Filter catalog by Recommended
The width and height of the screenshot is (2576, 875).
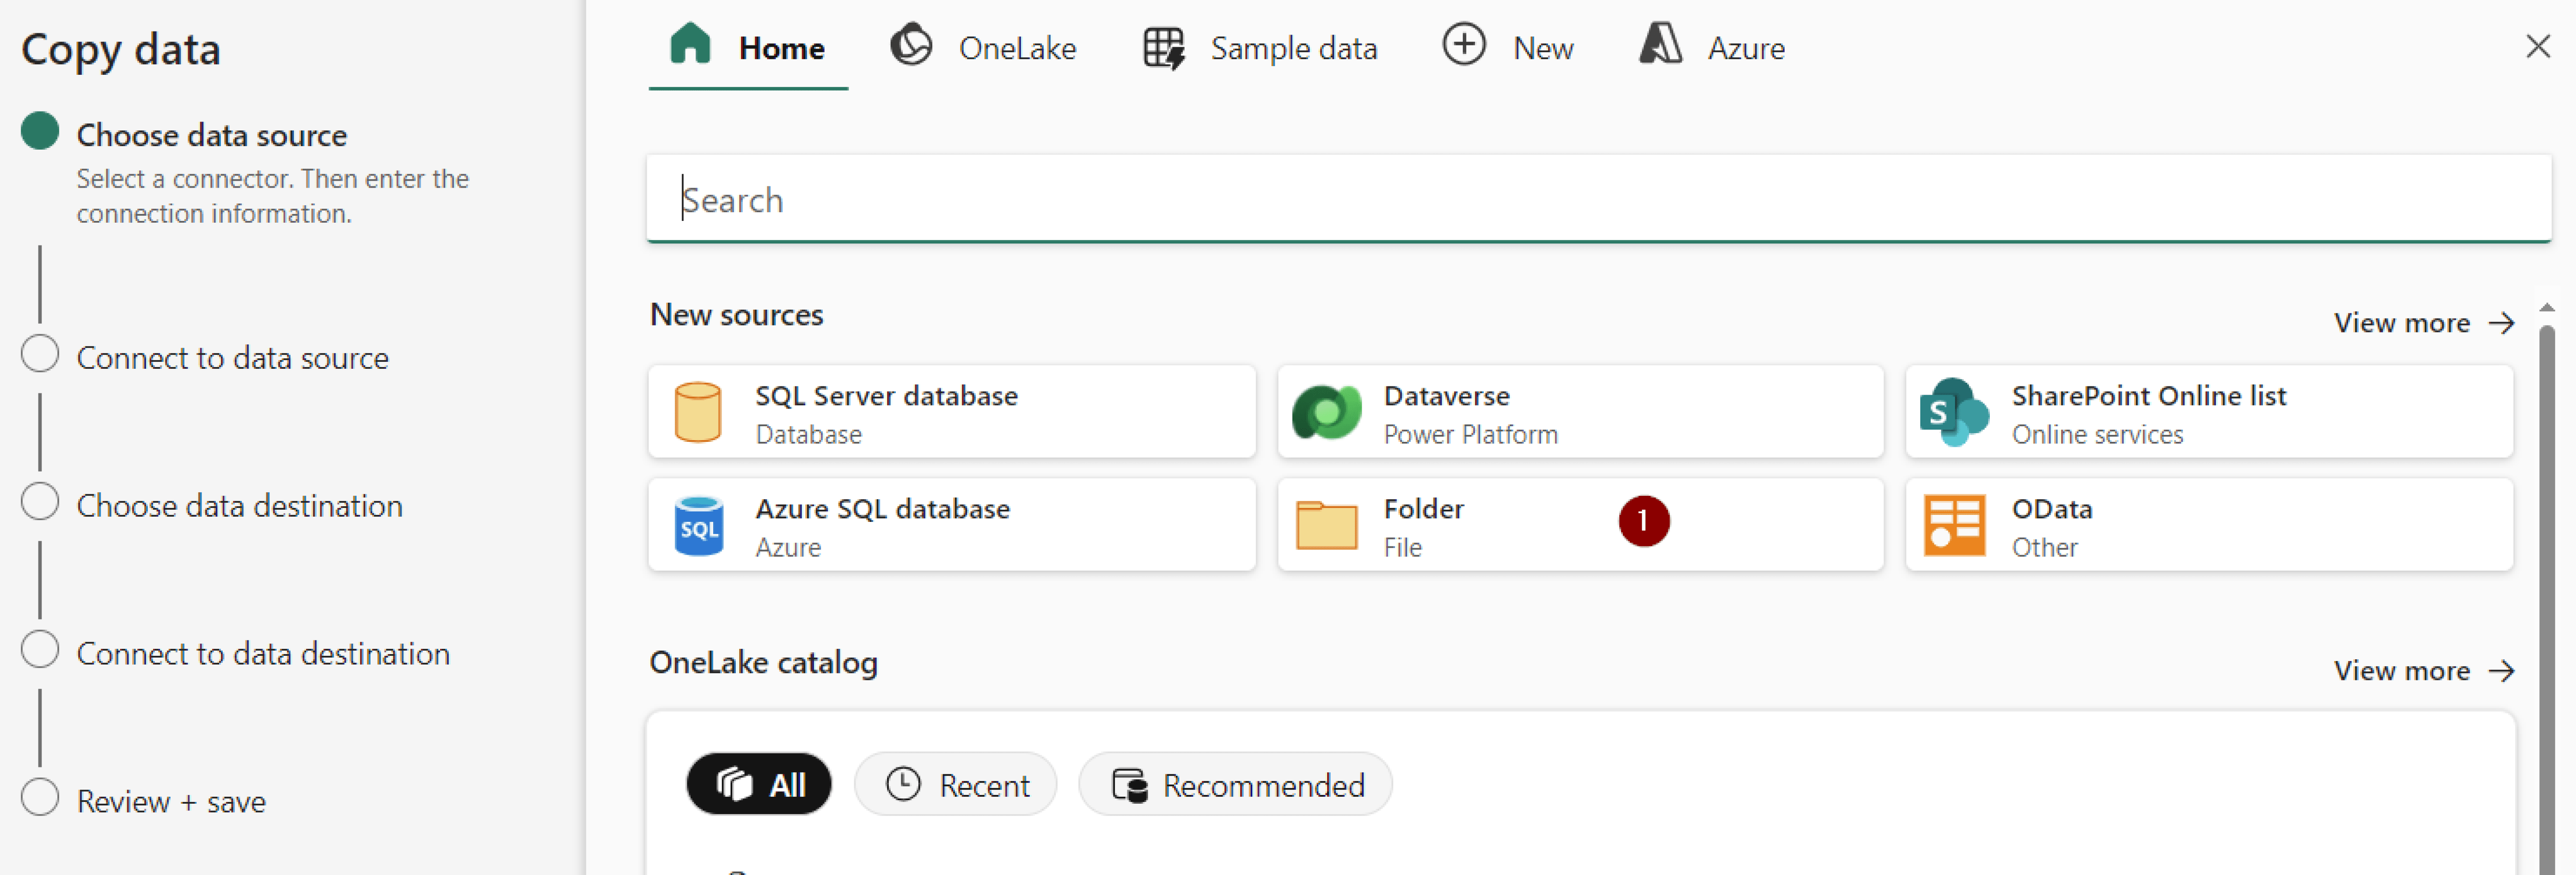(1235, 784)
